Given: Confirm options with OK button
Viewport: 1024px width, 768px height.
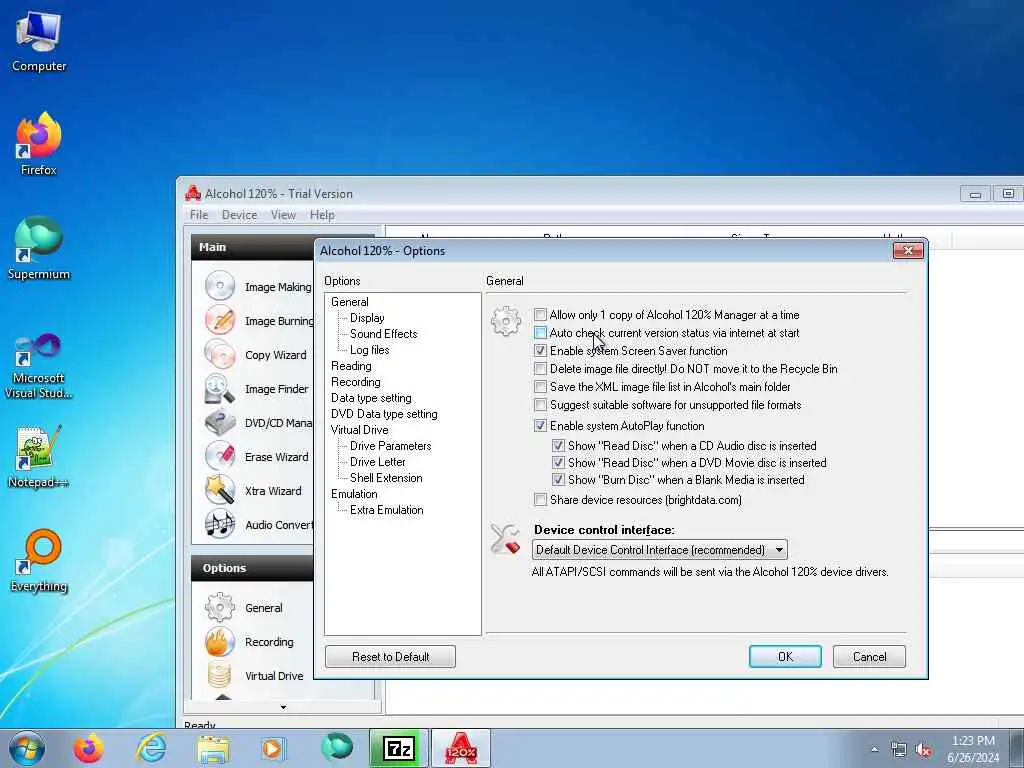Looking at the screenshot, I should (x=785, y=657).
